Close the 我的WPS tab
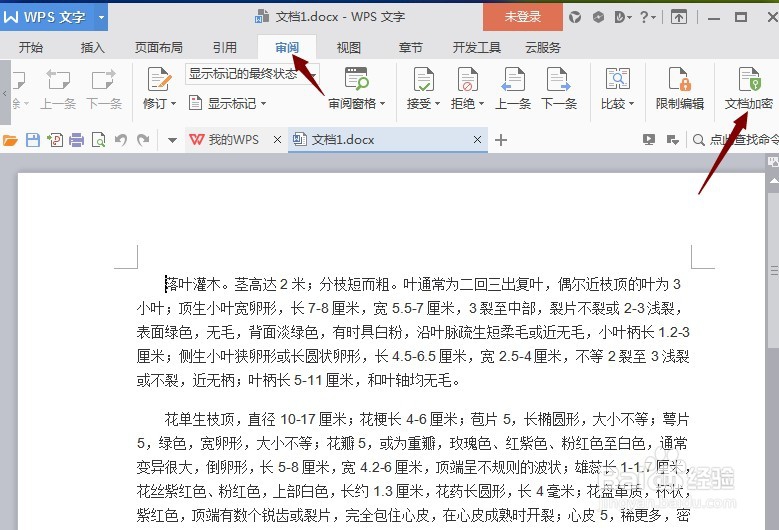The image size is (779, 530). pyautogui.click(x=277, y=140)
